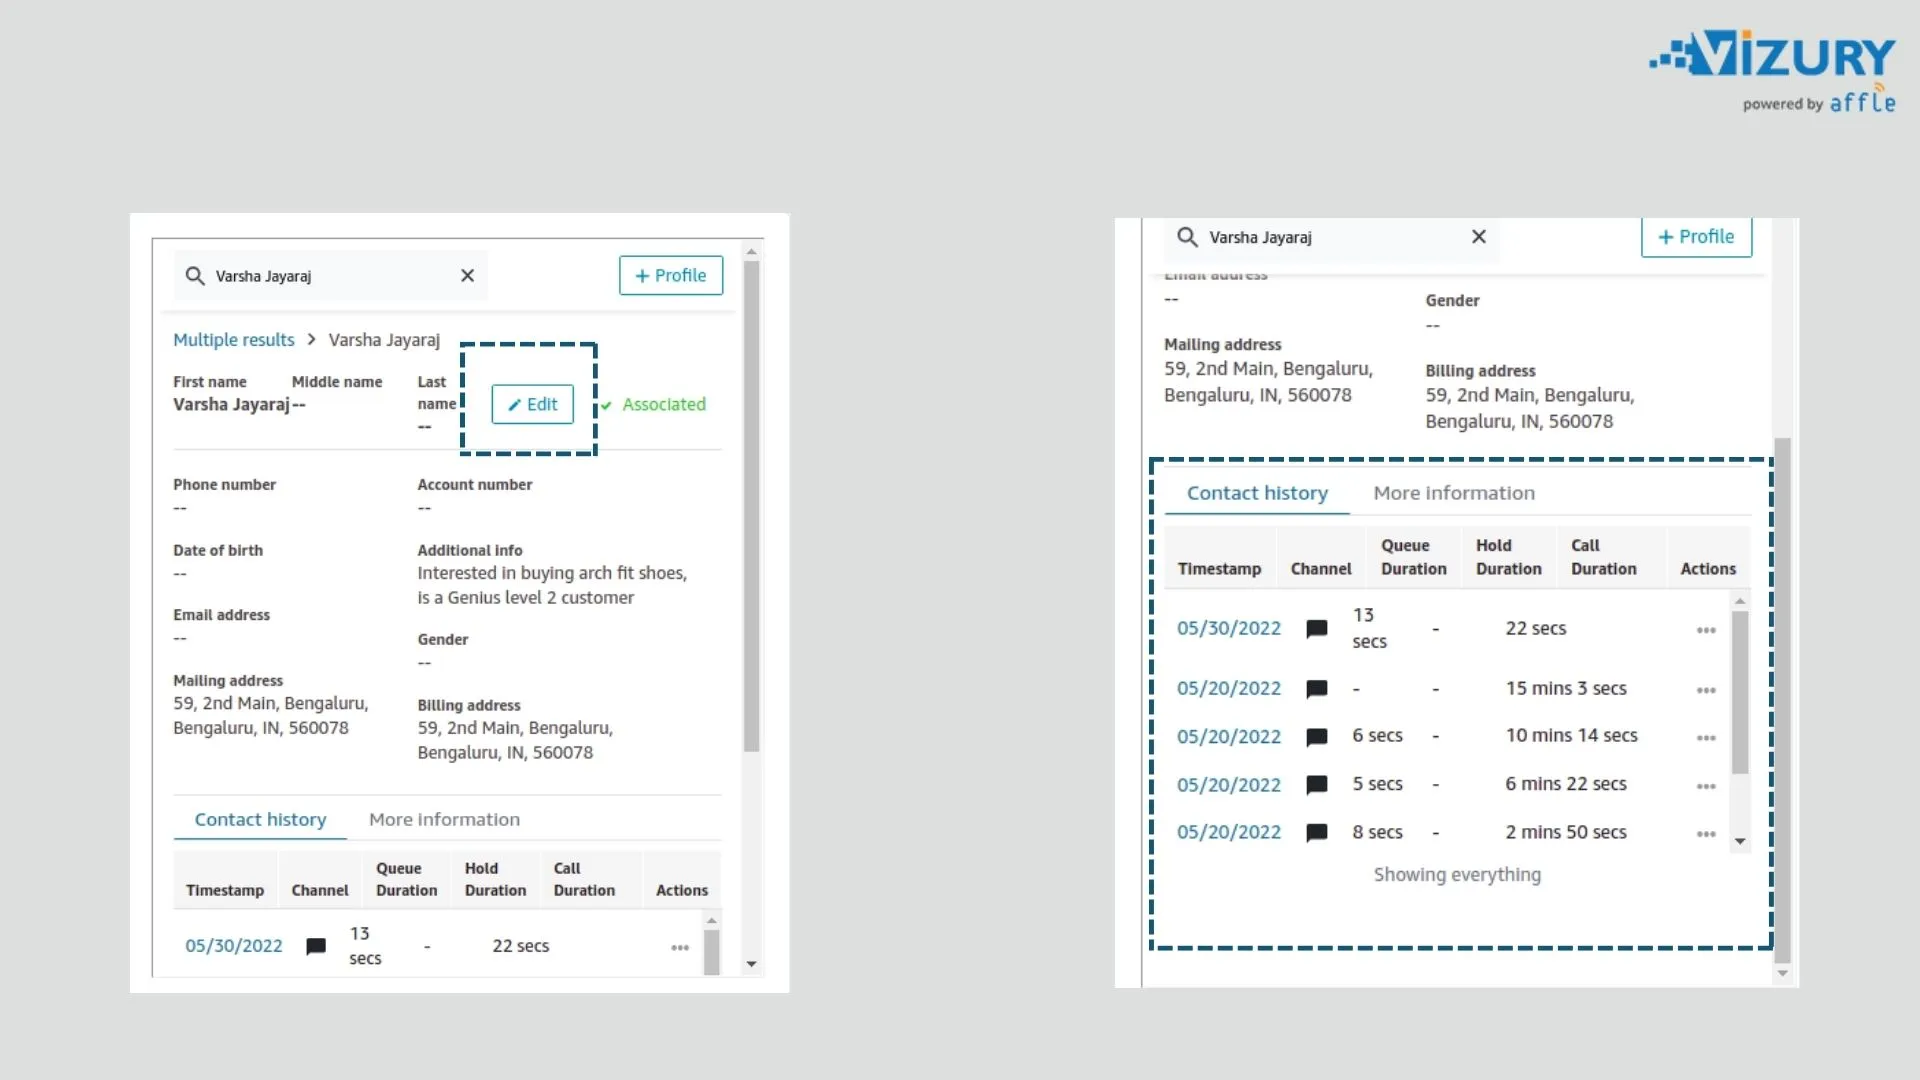Open 05/30/2022 contact in right panel
Screen dimensions: 1920x1080
click(1229, 628)
